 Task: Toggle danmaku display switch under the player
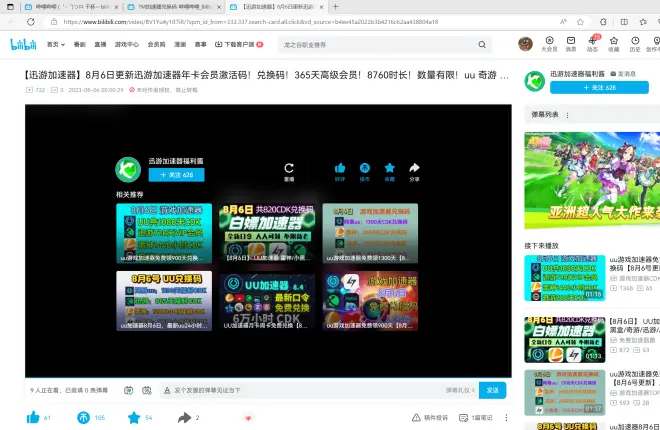(132, 390)
